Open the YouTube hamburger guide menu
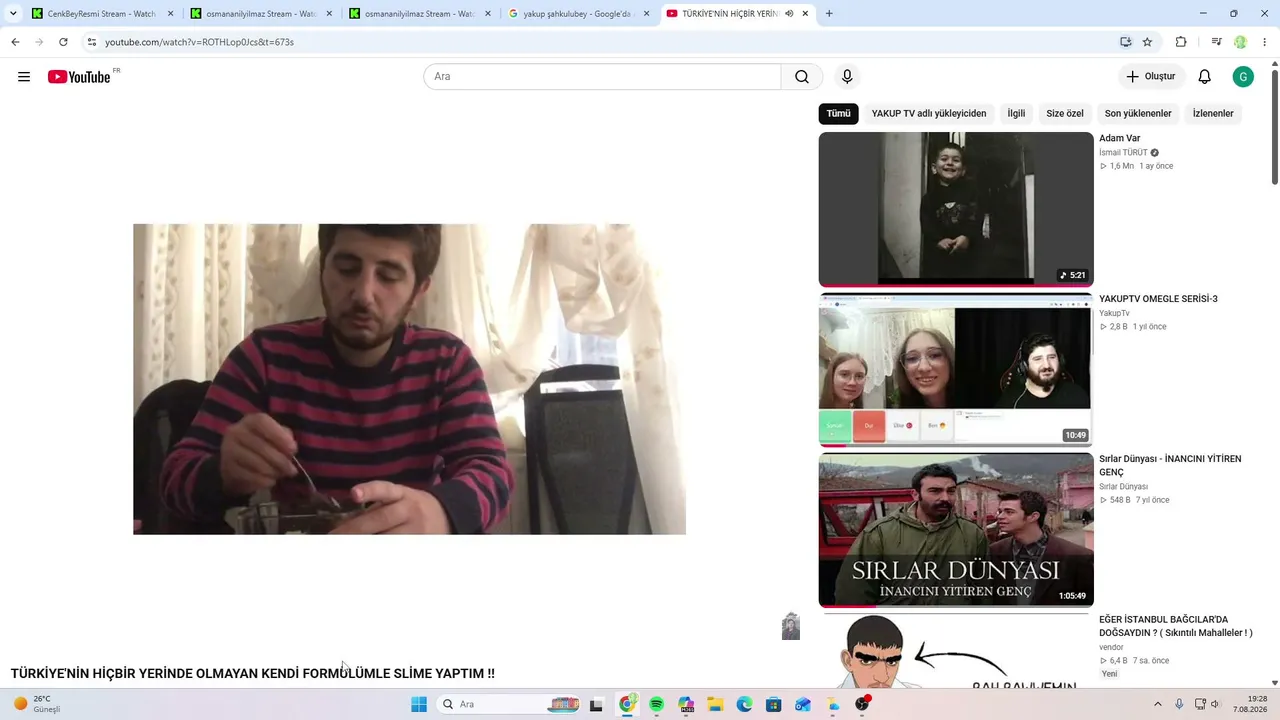This screenshot has height=720, width=1280. pos(24,77)
